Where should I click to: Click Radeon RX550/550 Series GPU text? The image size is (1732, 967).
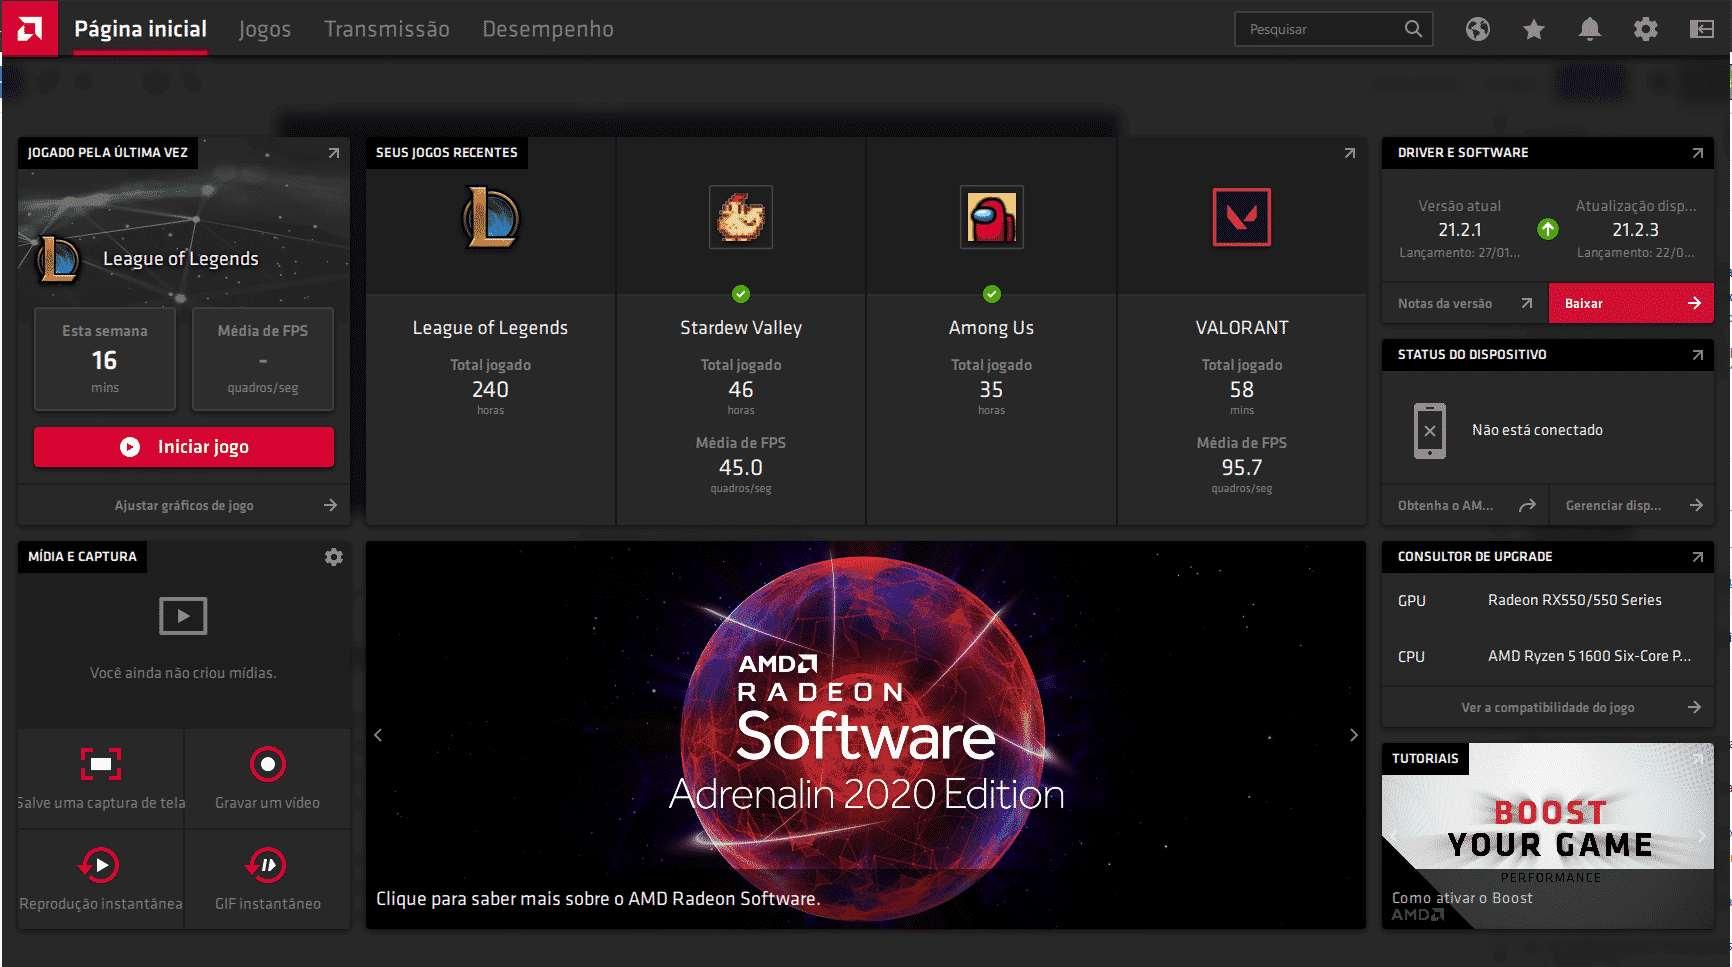point(1575,600)
